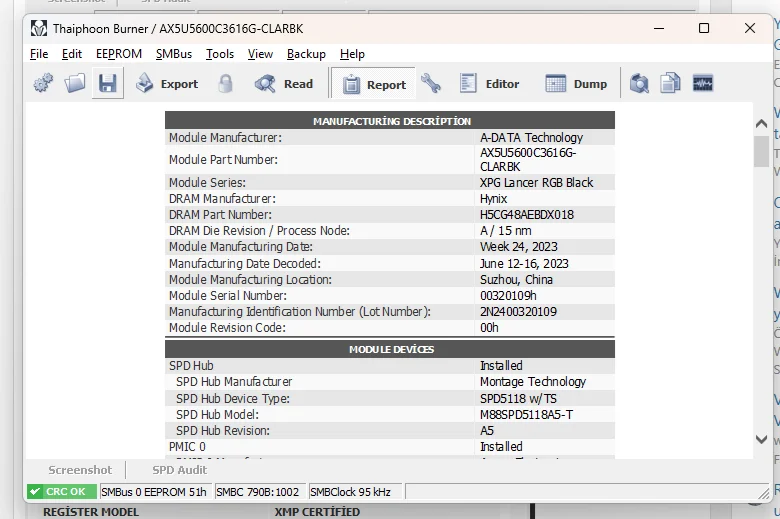
Task: Click the copy documents icon
Action: [670, 83]
